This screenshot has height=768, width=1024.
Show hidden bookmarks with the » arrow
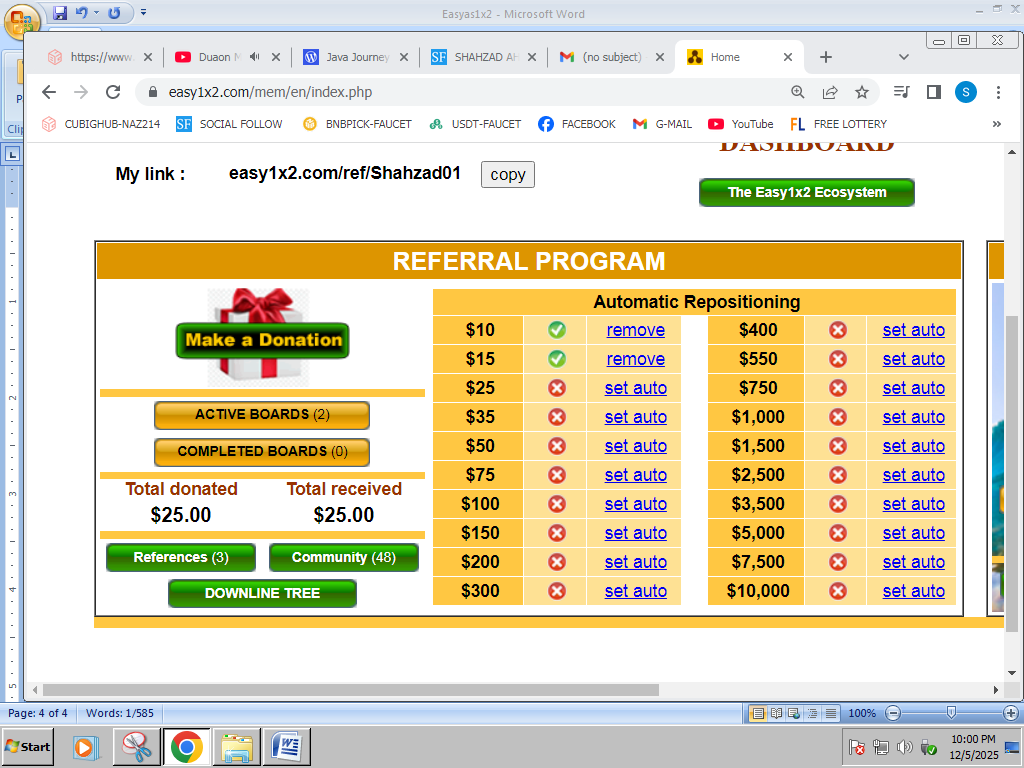pos(996,124)
